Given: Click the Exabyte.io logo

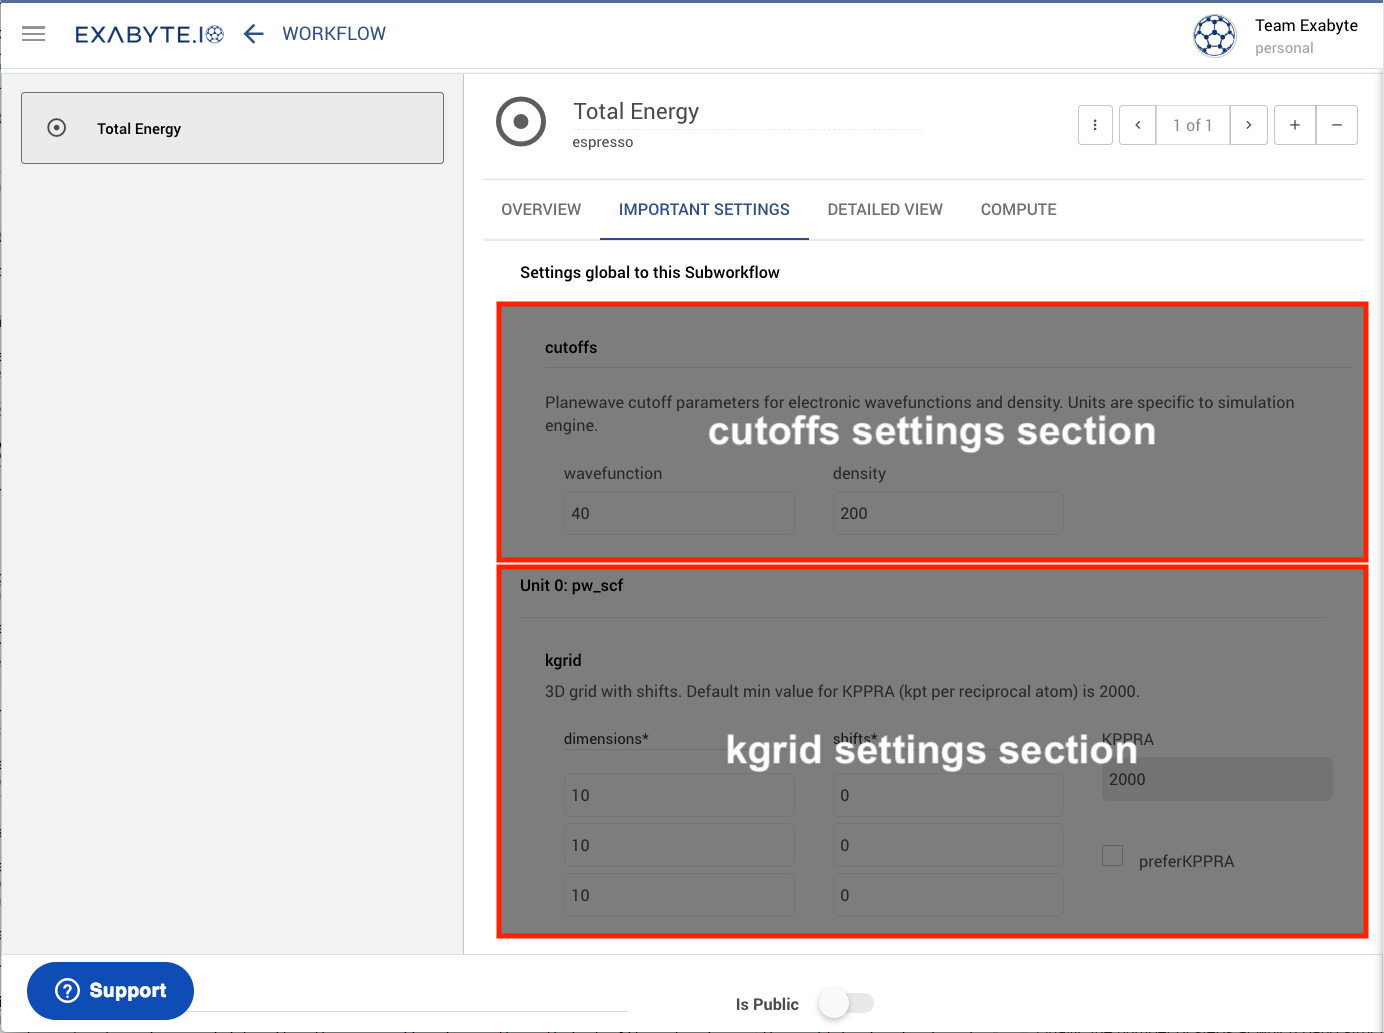Looking at the screenshot, I should click(x=149, y=34).
